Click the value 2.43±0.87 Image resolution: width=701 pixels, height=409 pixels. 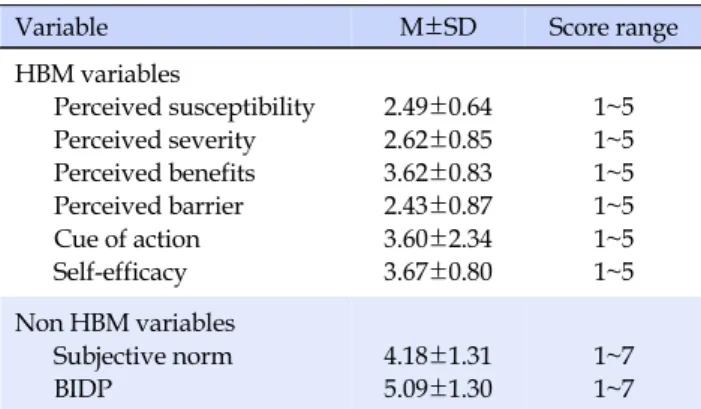pyautogui.click(x=438, y=206)
